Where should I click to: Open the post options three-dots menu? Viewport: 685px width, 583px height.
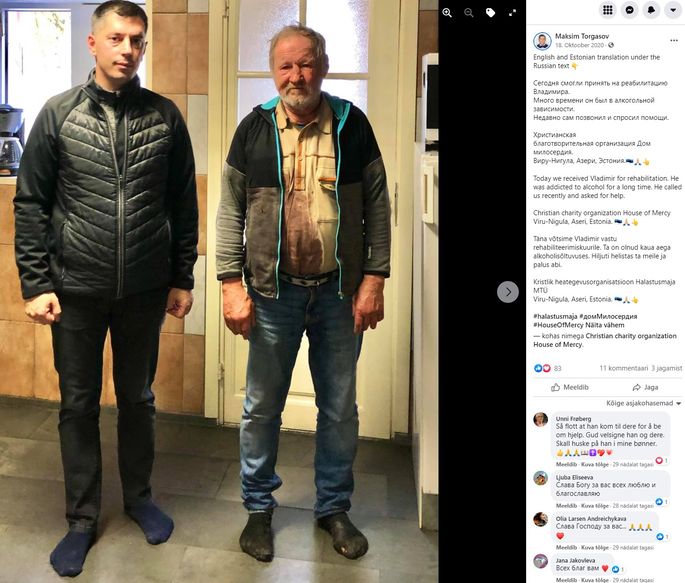point(674,41)
